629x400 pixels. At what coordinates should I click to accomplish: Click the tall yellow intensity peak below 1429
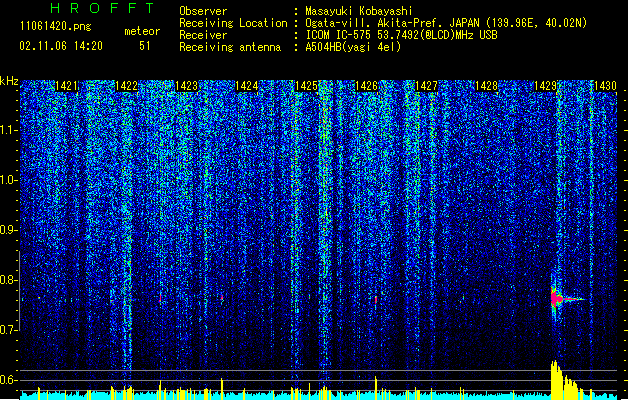click(555, 380)
